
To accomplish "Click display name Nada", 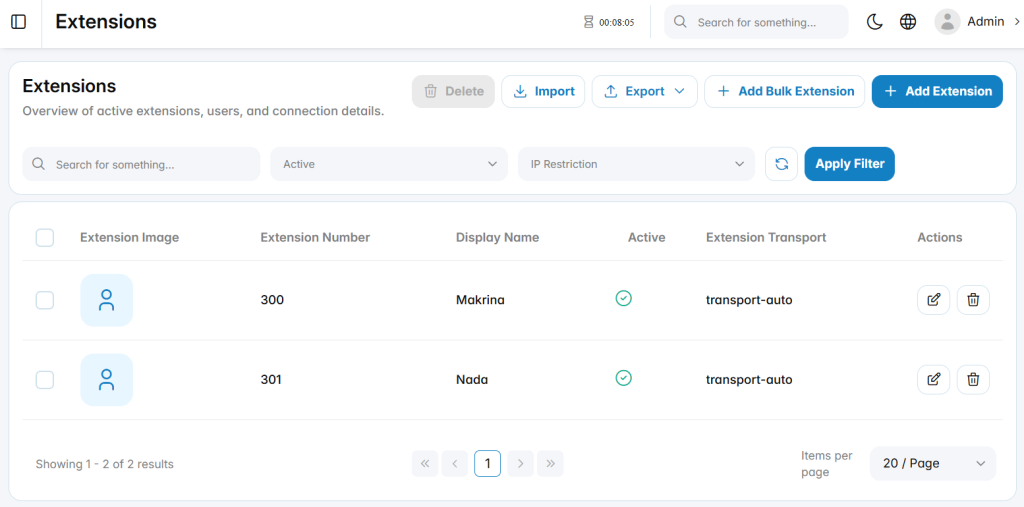I will point(472,380).
